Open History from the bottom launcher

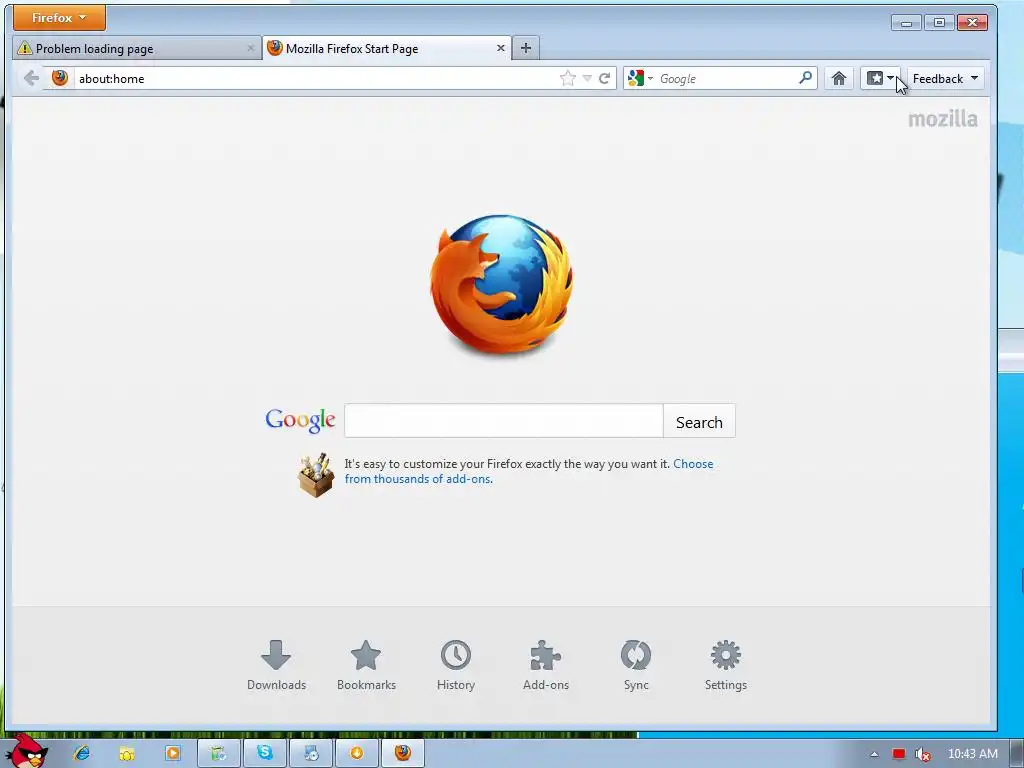[456, 665]
